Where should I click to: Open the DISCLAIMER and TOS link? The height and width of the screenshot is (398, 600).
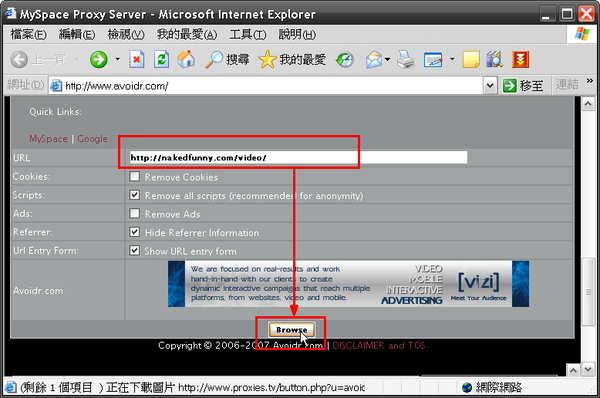(378, 345)
